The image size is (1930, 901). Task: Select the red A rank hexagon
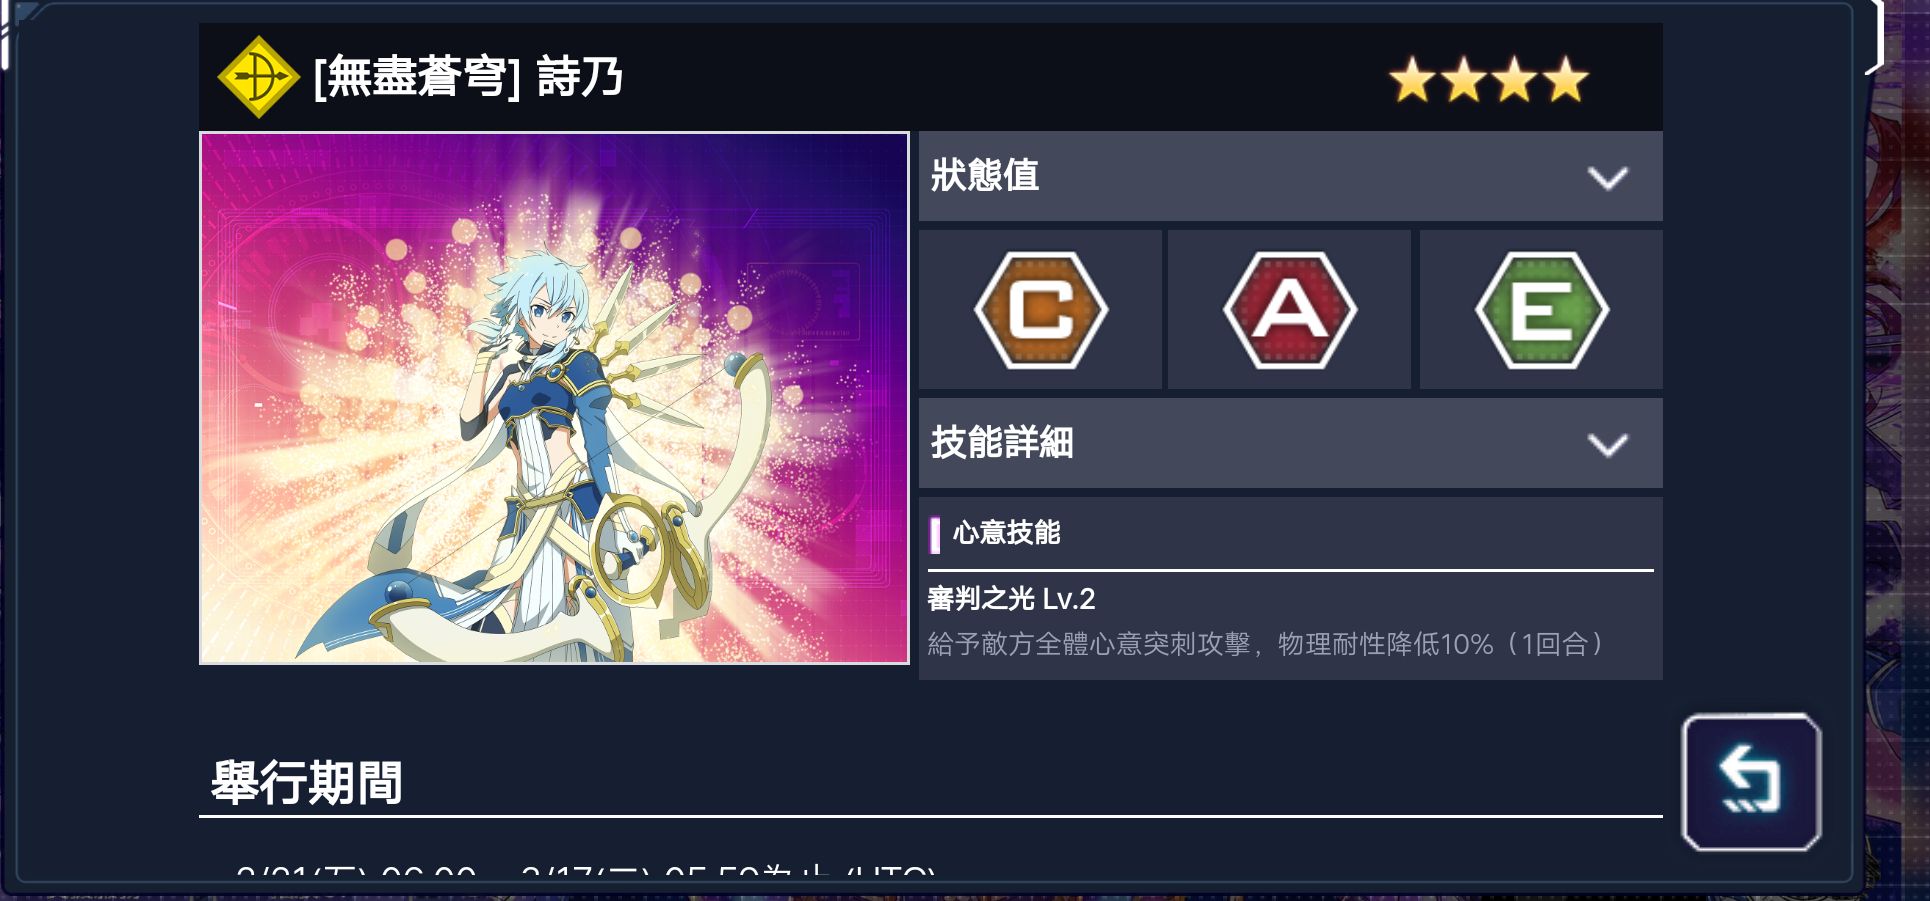tap(1290, 310)
